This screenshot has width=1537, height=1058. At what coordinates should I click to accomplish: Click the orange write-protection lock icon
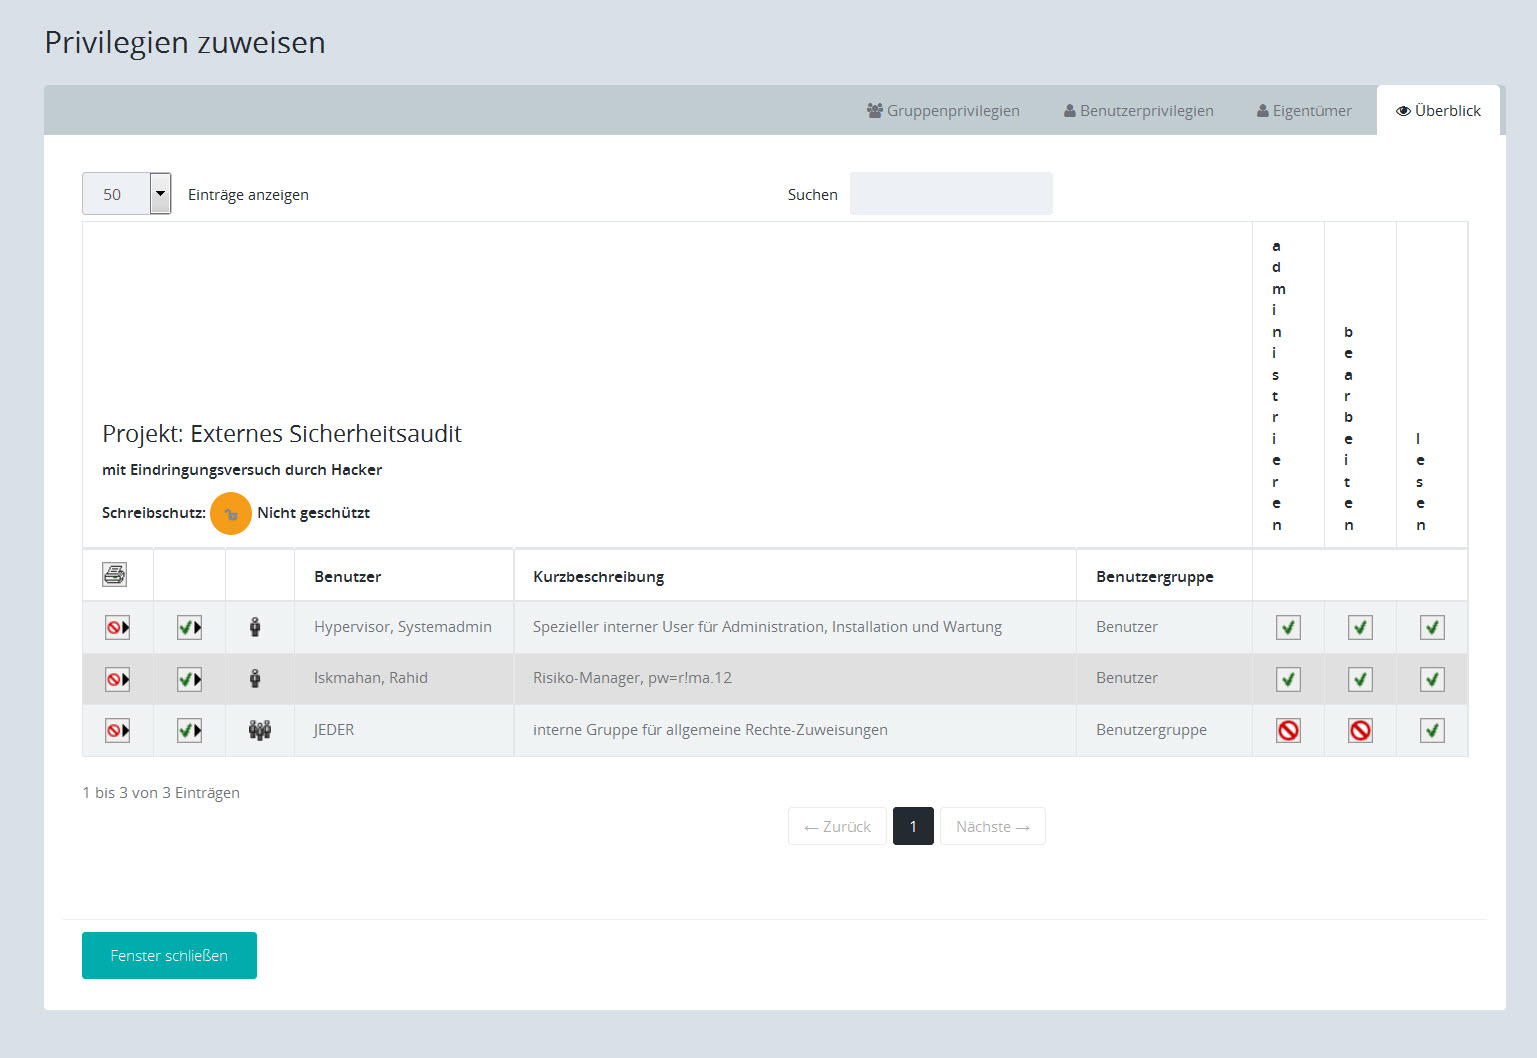(231, 514)
